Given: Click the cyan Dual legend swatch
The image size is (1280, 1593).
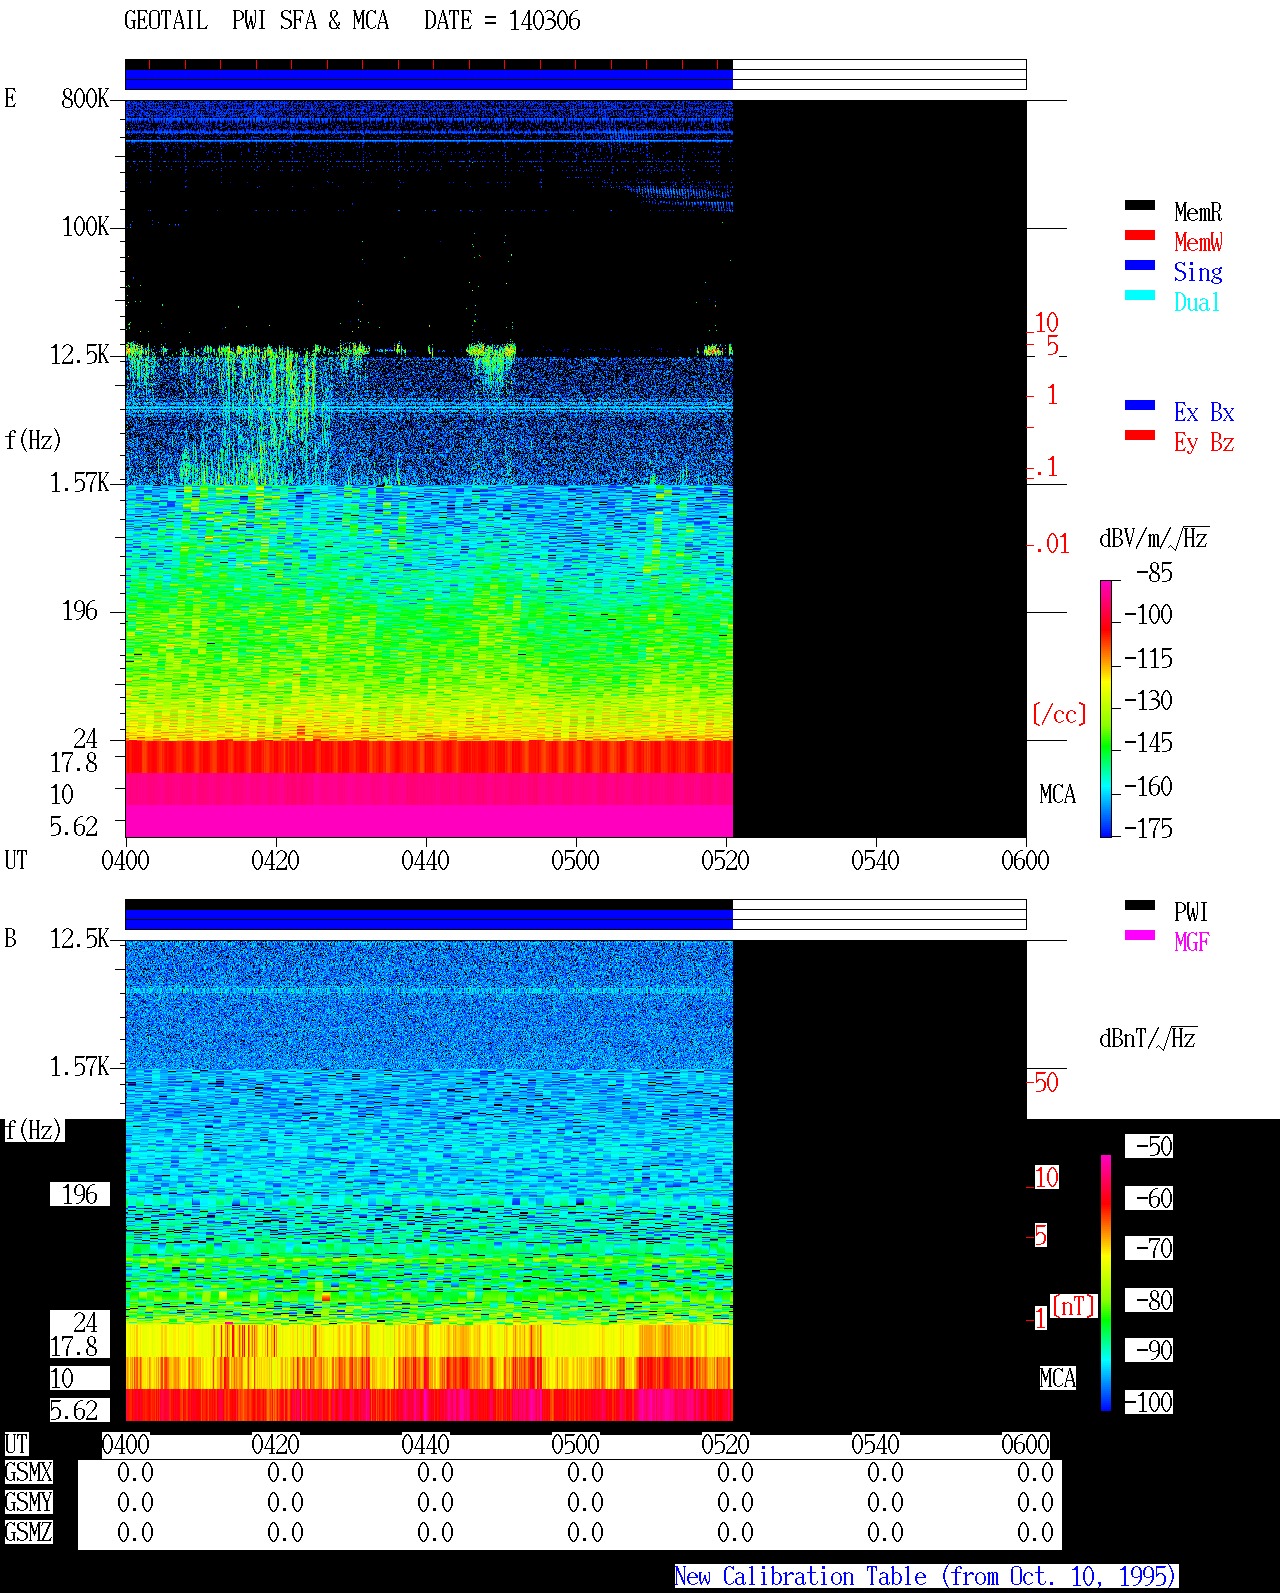Looking at the screenshot, I should [1140, 295].
